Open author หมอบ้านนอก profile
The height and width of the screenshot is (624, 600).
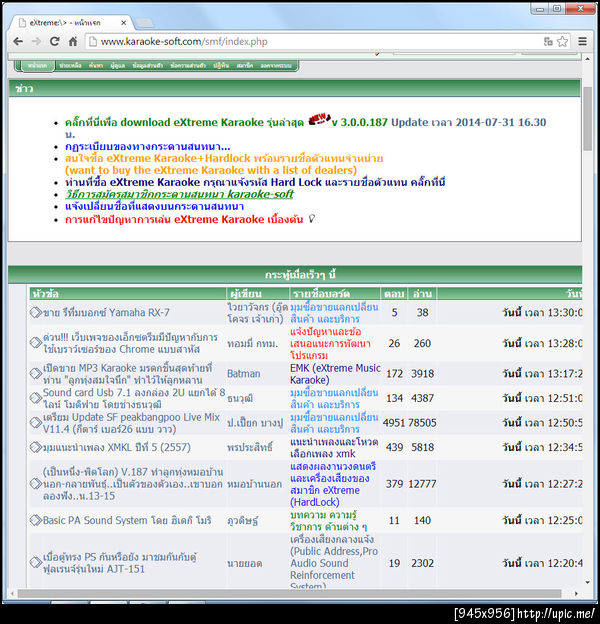pyautogui.click(x=255, y=484)
